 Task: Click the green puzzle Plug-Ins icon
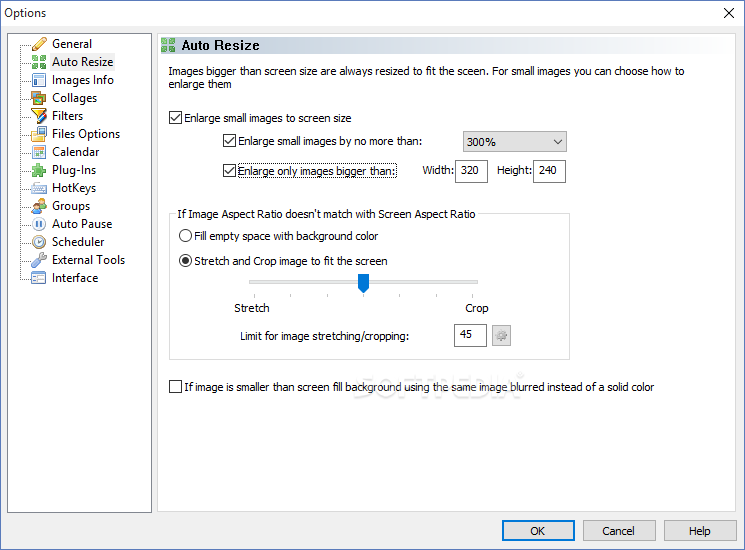coord(39,170)
